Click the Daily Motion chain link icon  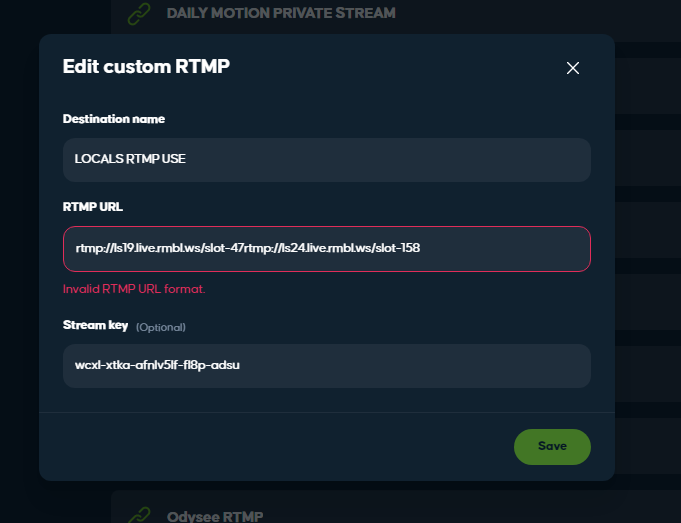(139, 13)
